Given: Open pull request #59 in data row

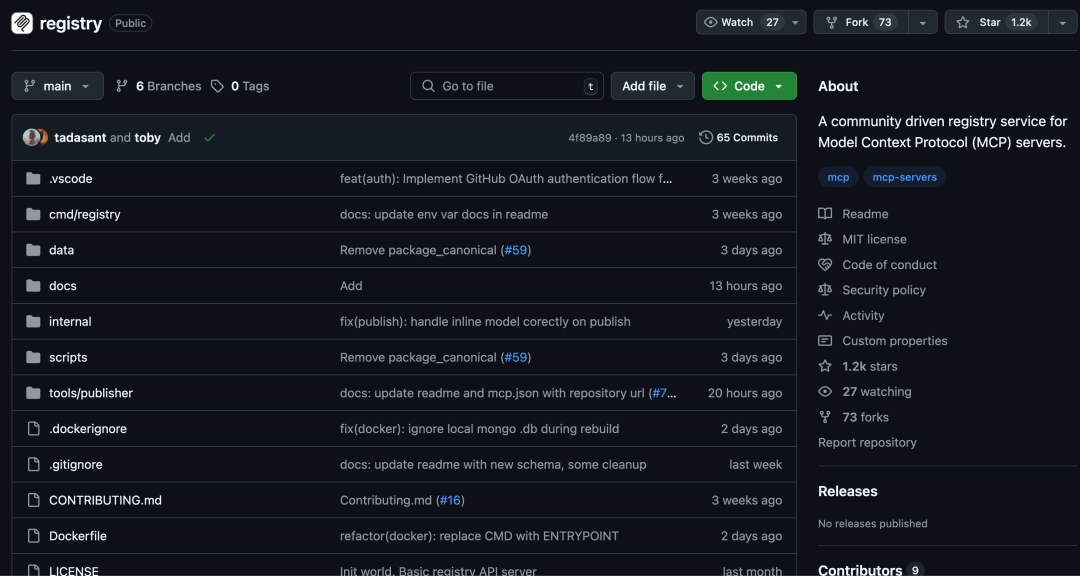Looking at the screenshot, I should (516, 250).
